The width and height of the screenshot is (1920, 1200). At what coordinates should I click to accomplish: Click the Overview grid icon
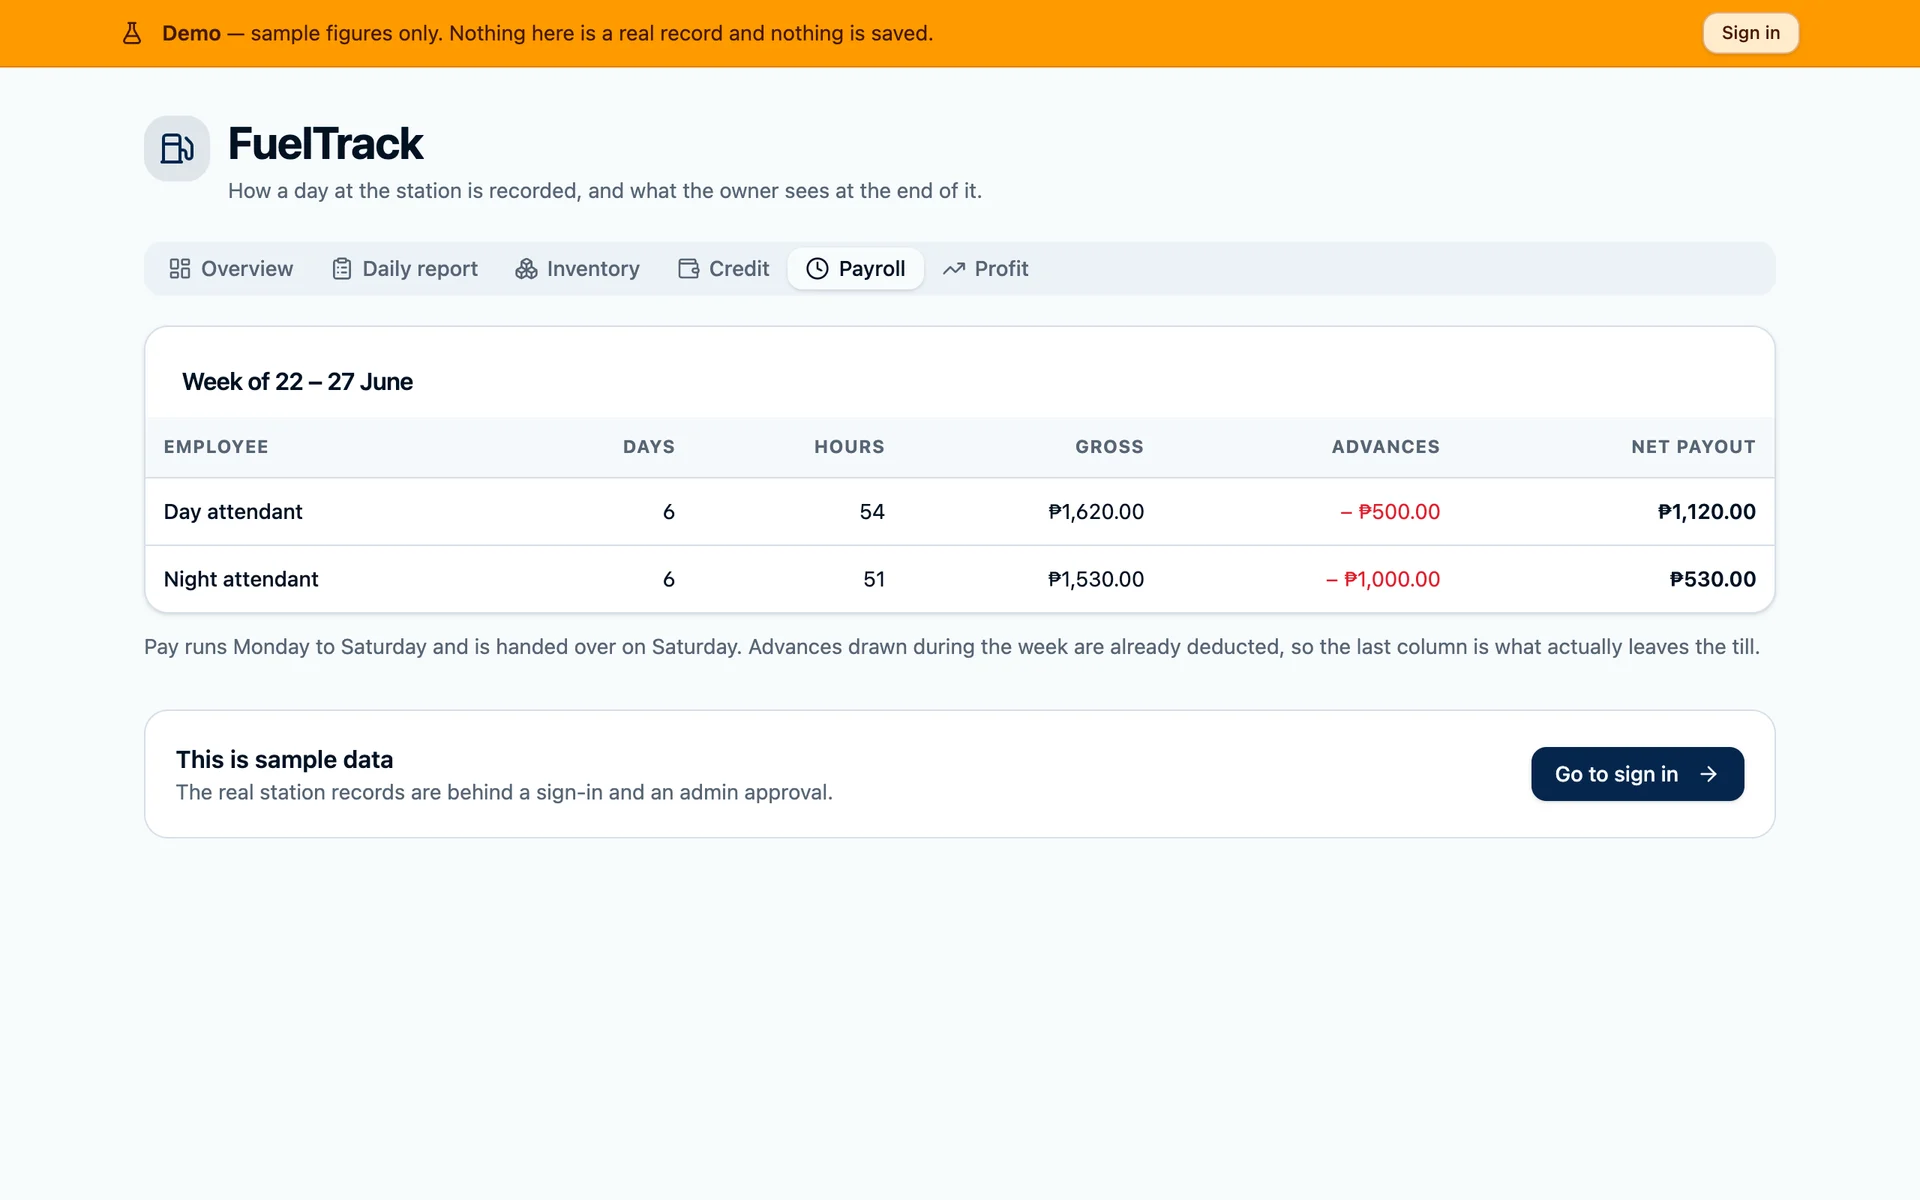[x=180, y=269]
